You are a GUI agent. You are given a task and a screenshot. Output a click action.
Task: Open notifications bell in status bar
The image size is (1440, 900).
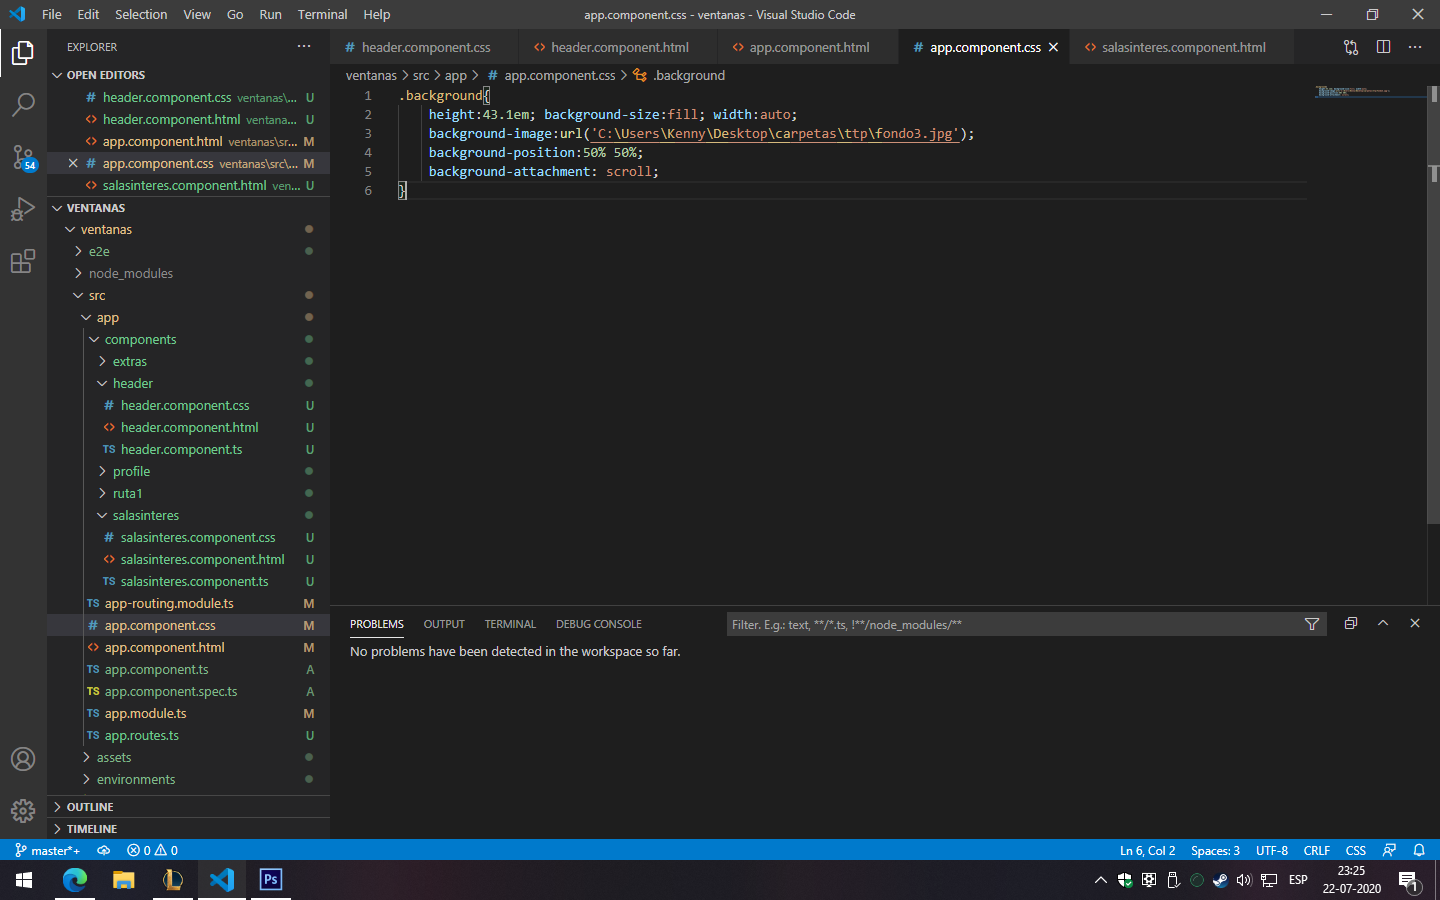[x=1419, y=850]
